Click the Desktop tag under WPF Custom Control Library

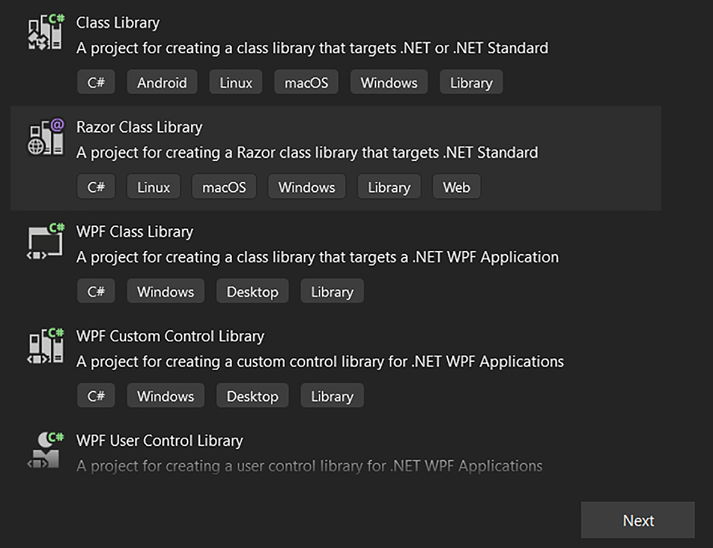(252, 396)
